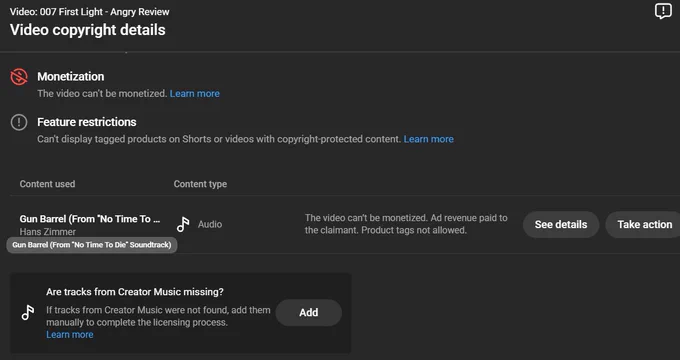The image size is (680, 360).
Task: Click the Content type column header
Action: tap(200, 184)
